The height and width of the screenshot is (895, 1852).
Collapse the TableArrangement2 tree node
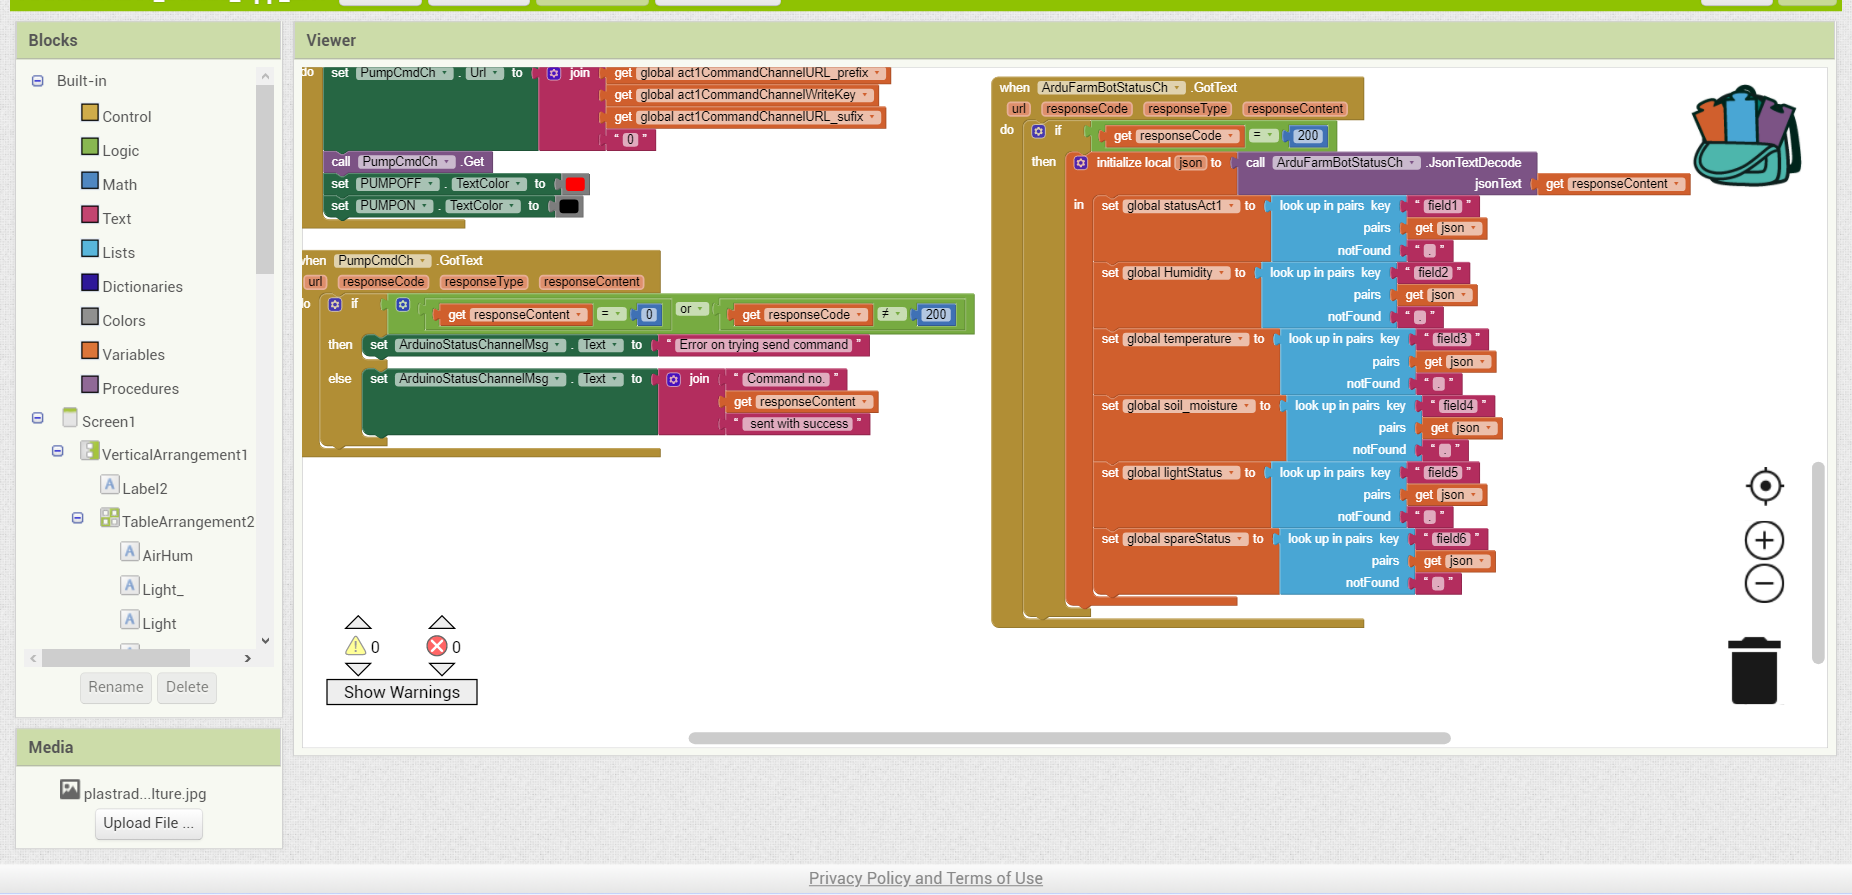point(78,518)
